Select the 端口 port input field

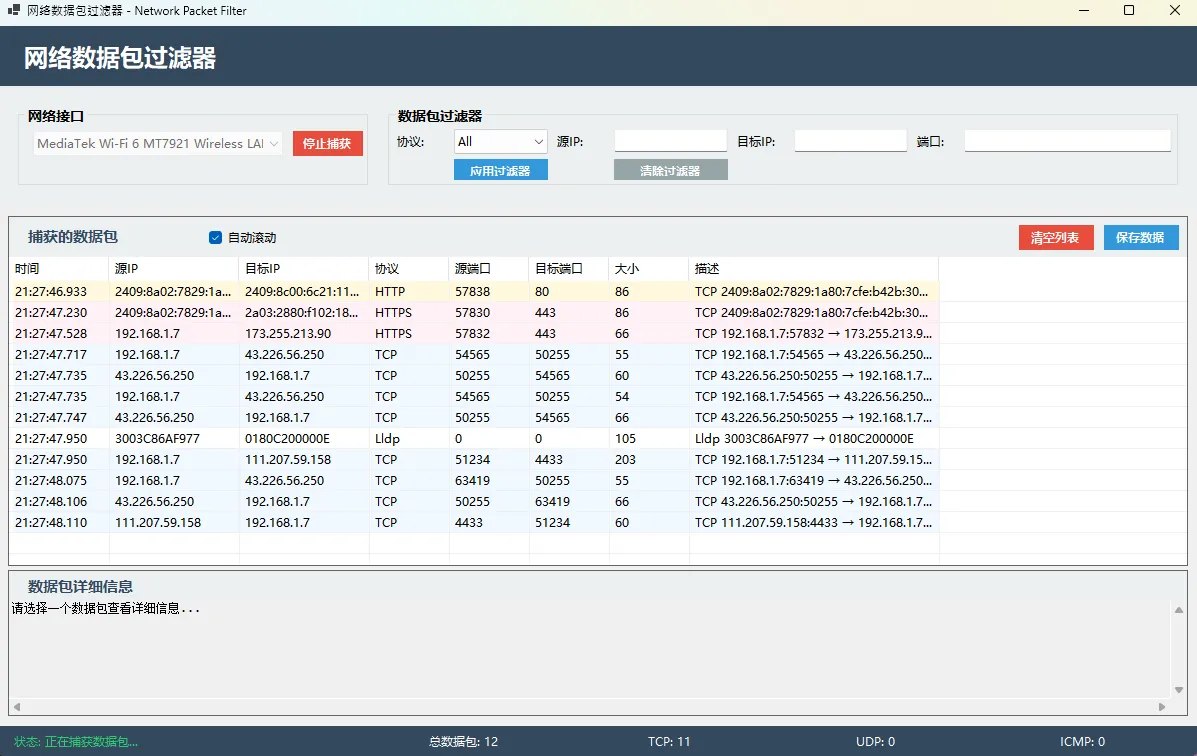(1067, 141)
